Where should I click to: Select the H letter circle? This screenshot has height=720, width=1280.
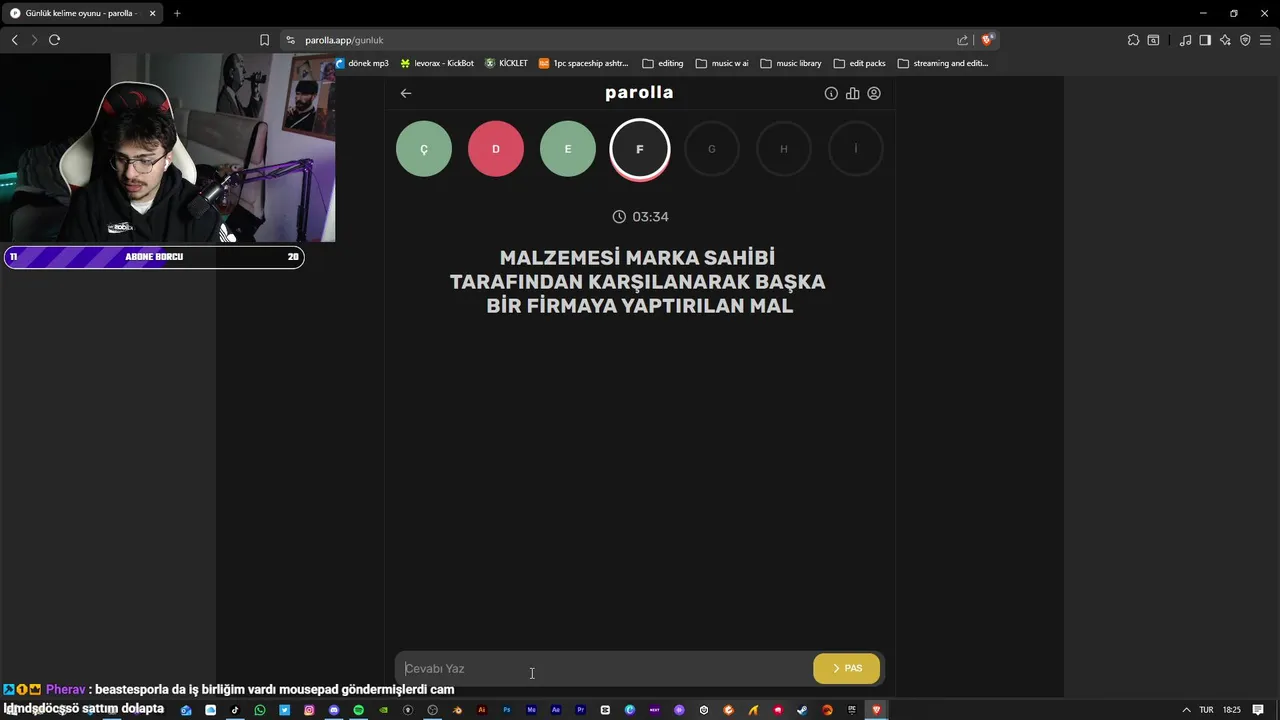coord(784,149)
